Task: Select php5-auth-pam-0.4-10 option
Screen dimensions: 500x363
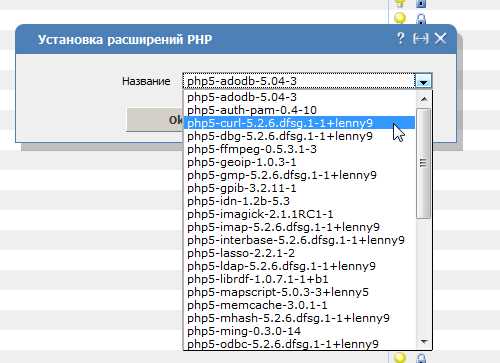Action: click(299, 110)
